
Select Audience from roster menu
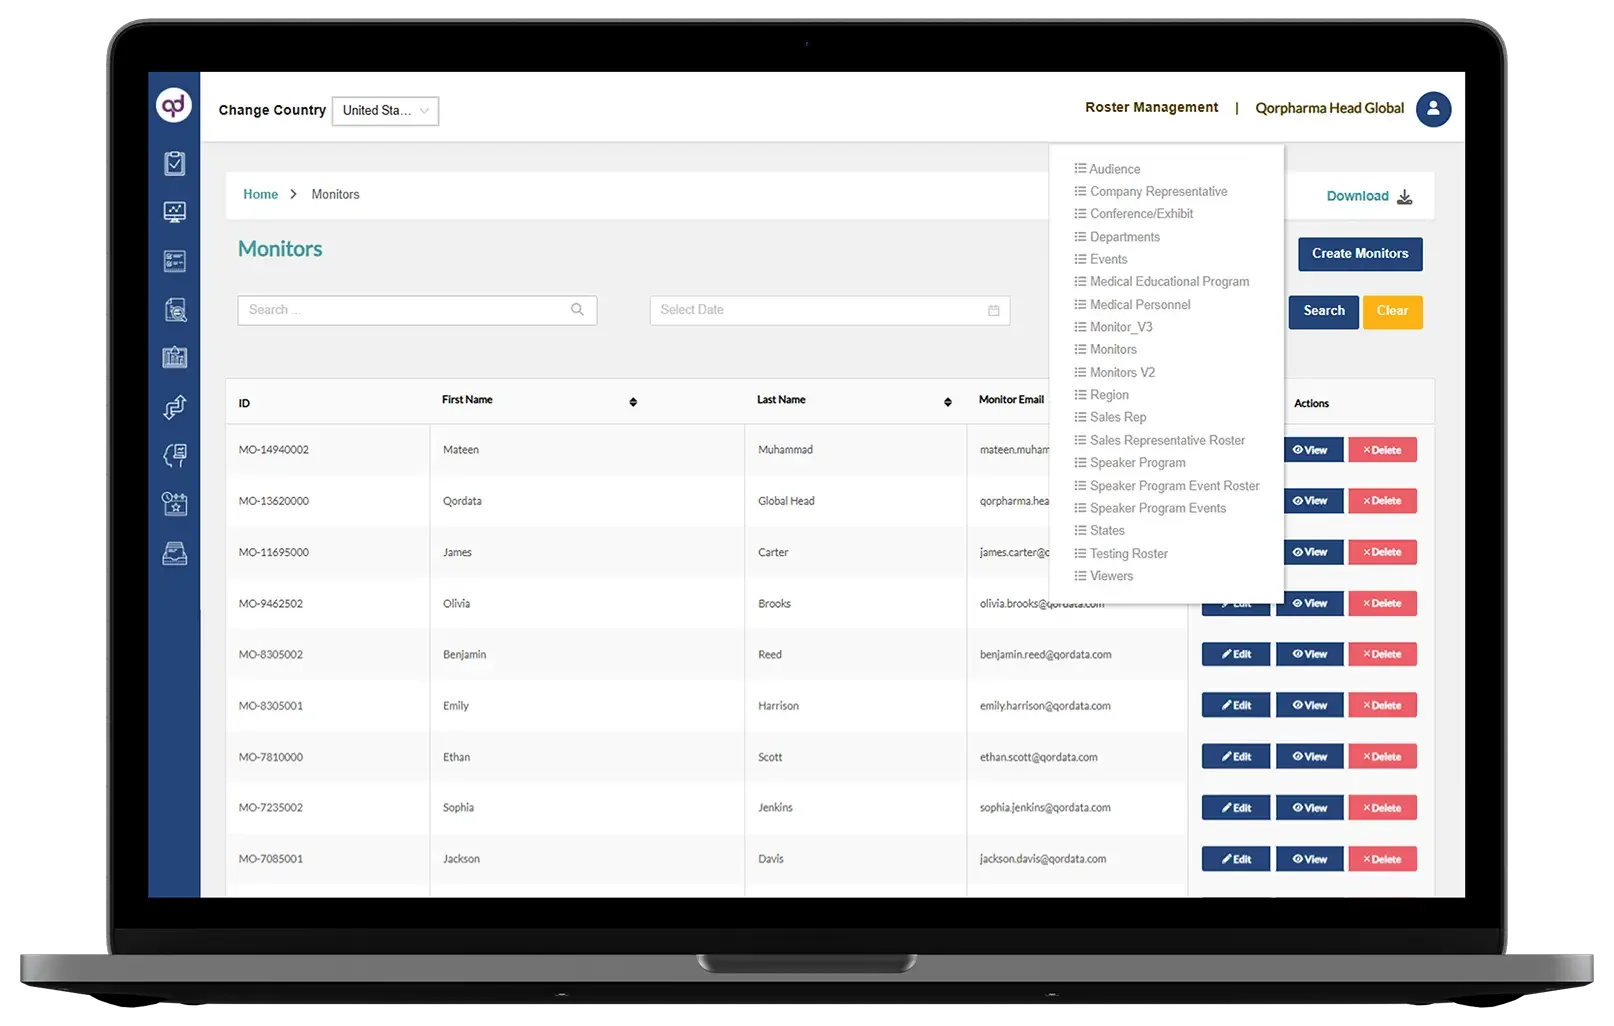click(1107, 169)
